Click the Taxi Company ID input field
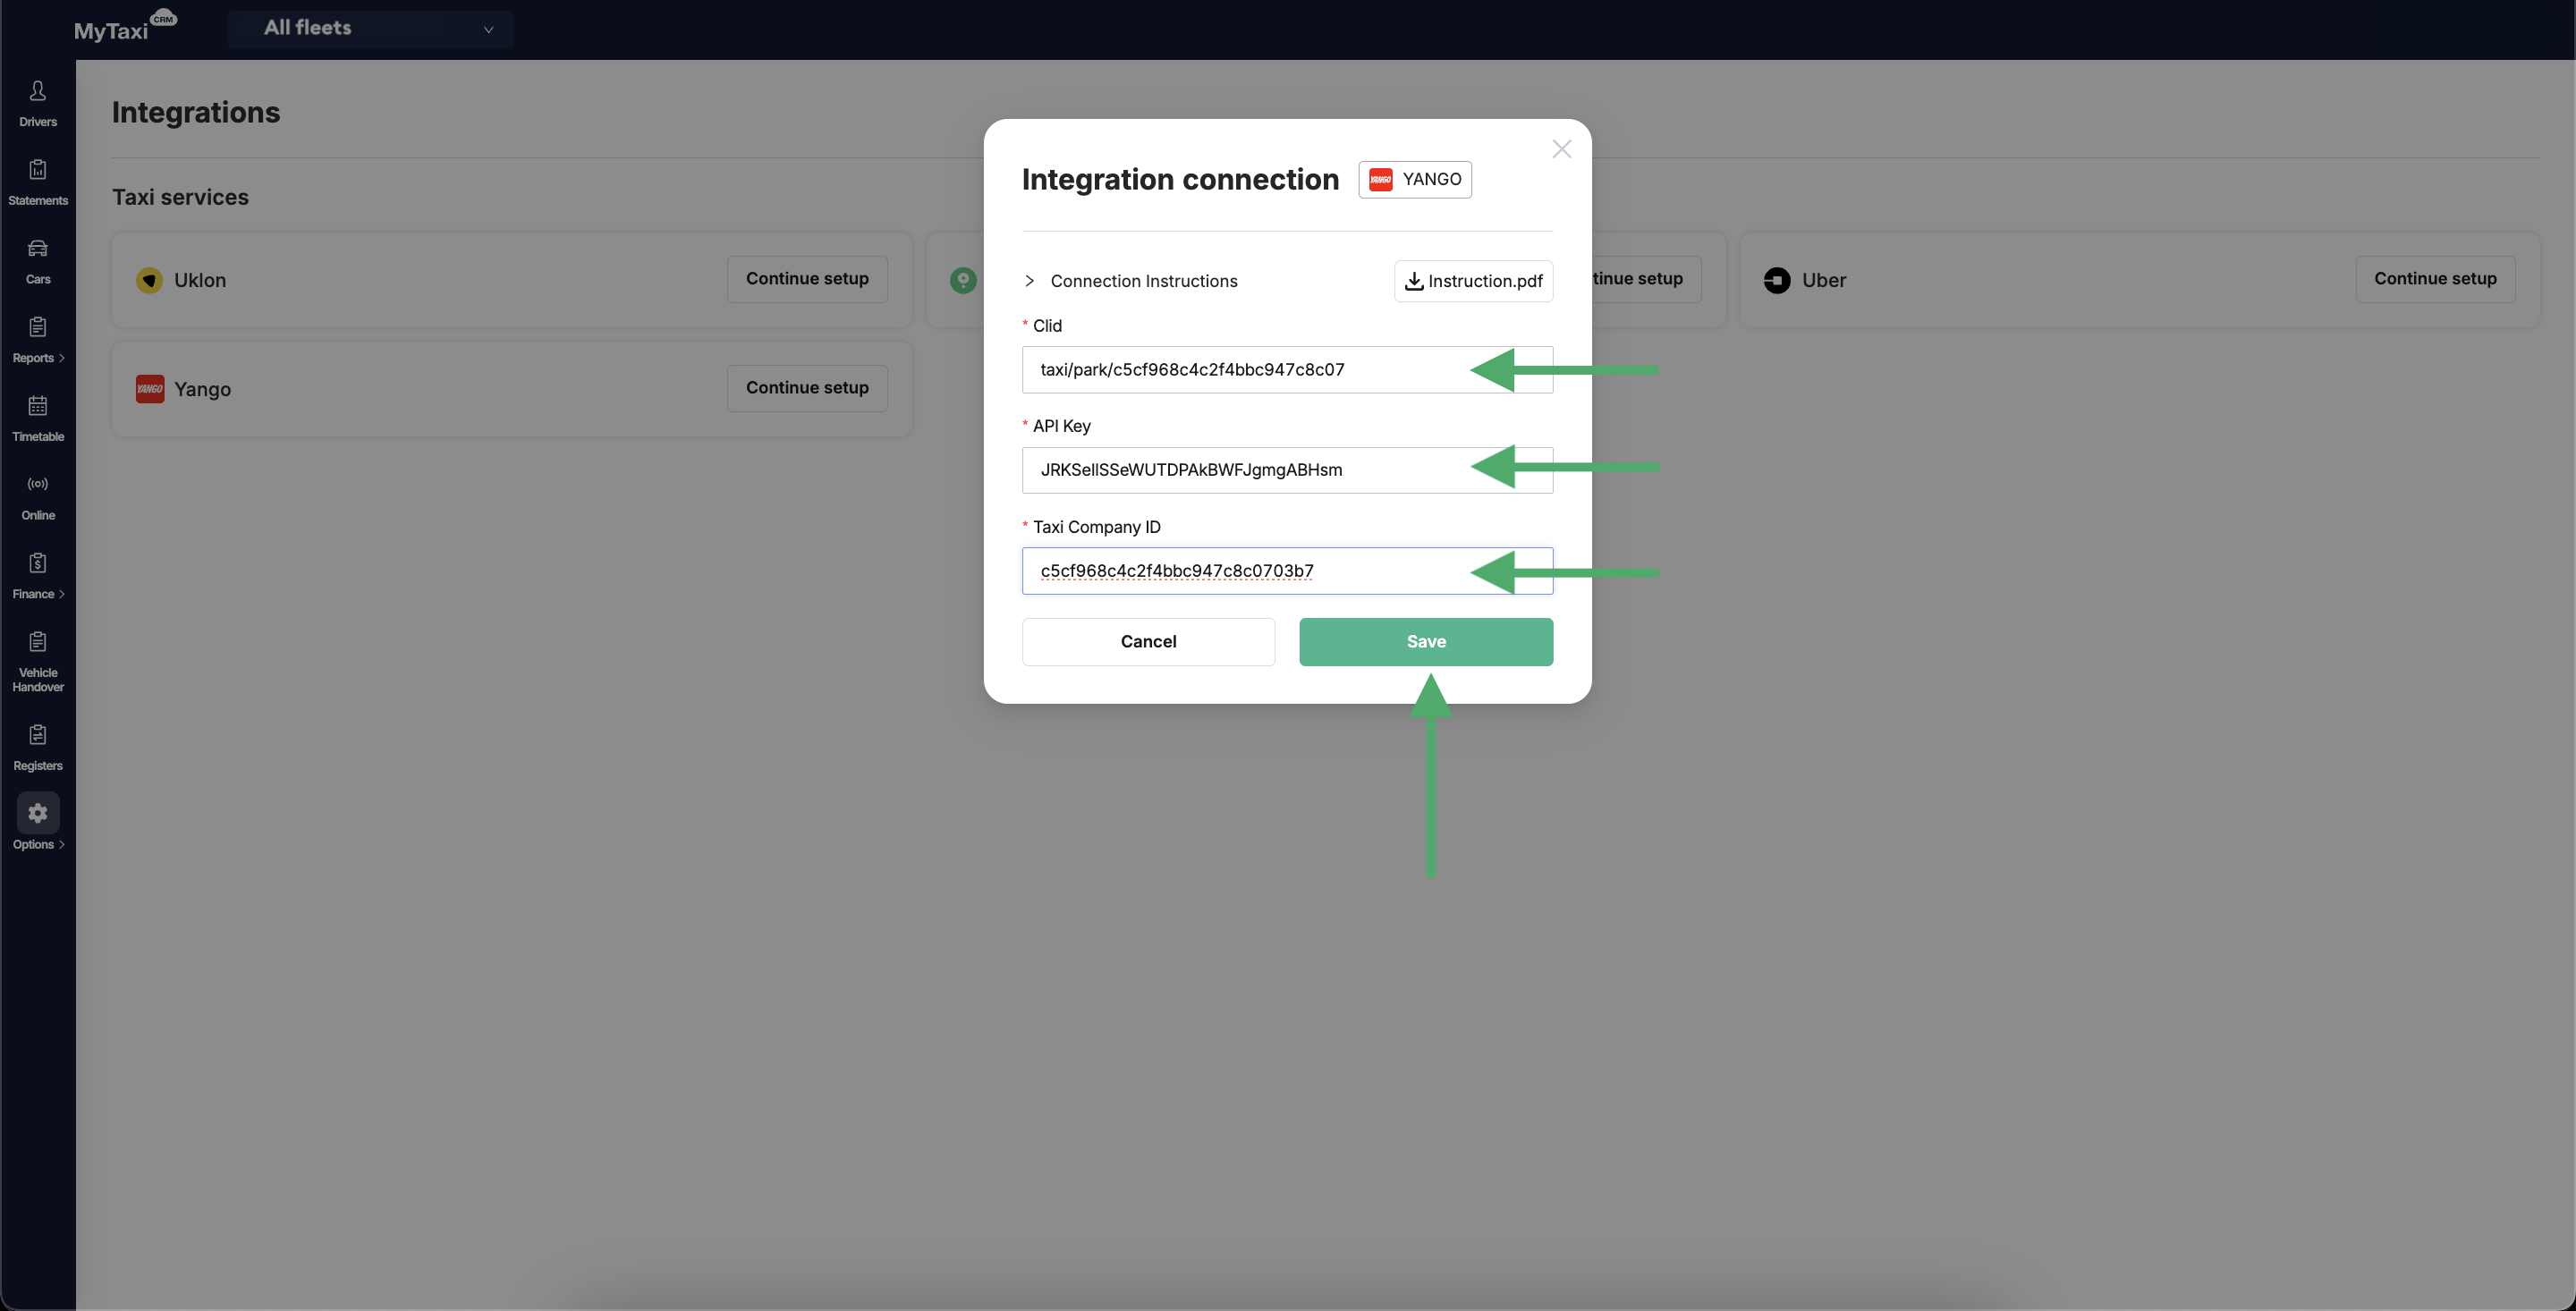This screenshot has height=1311, width=2576. tap(1287, 571)
